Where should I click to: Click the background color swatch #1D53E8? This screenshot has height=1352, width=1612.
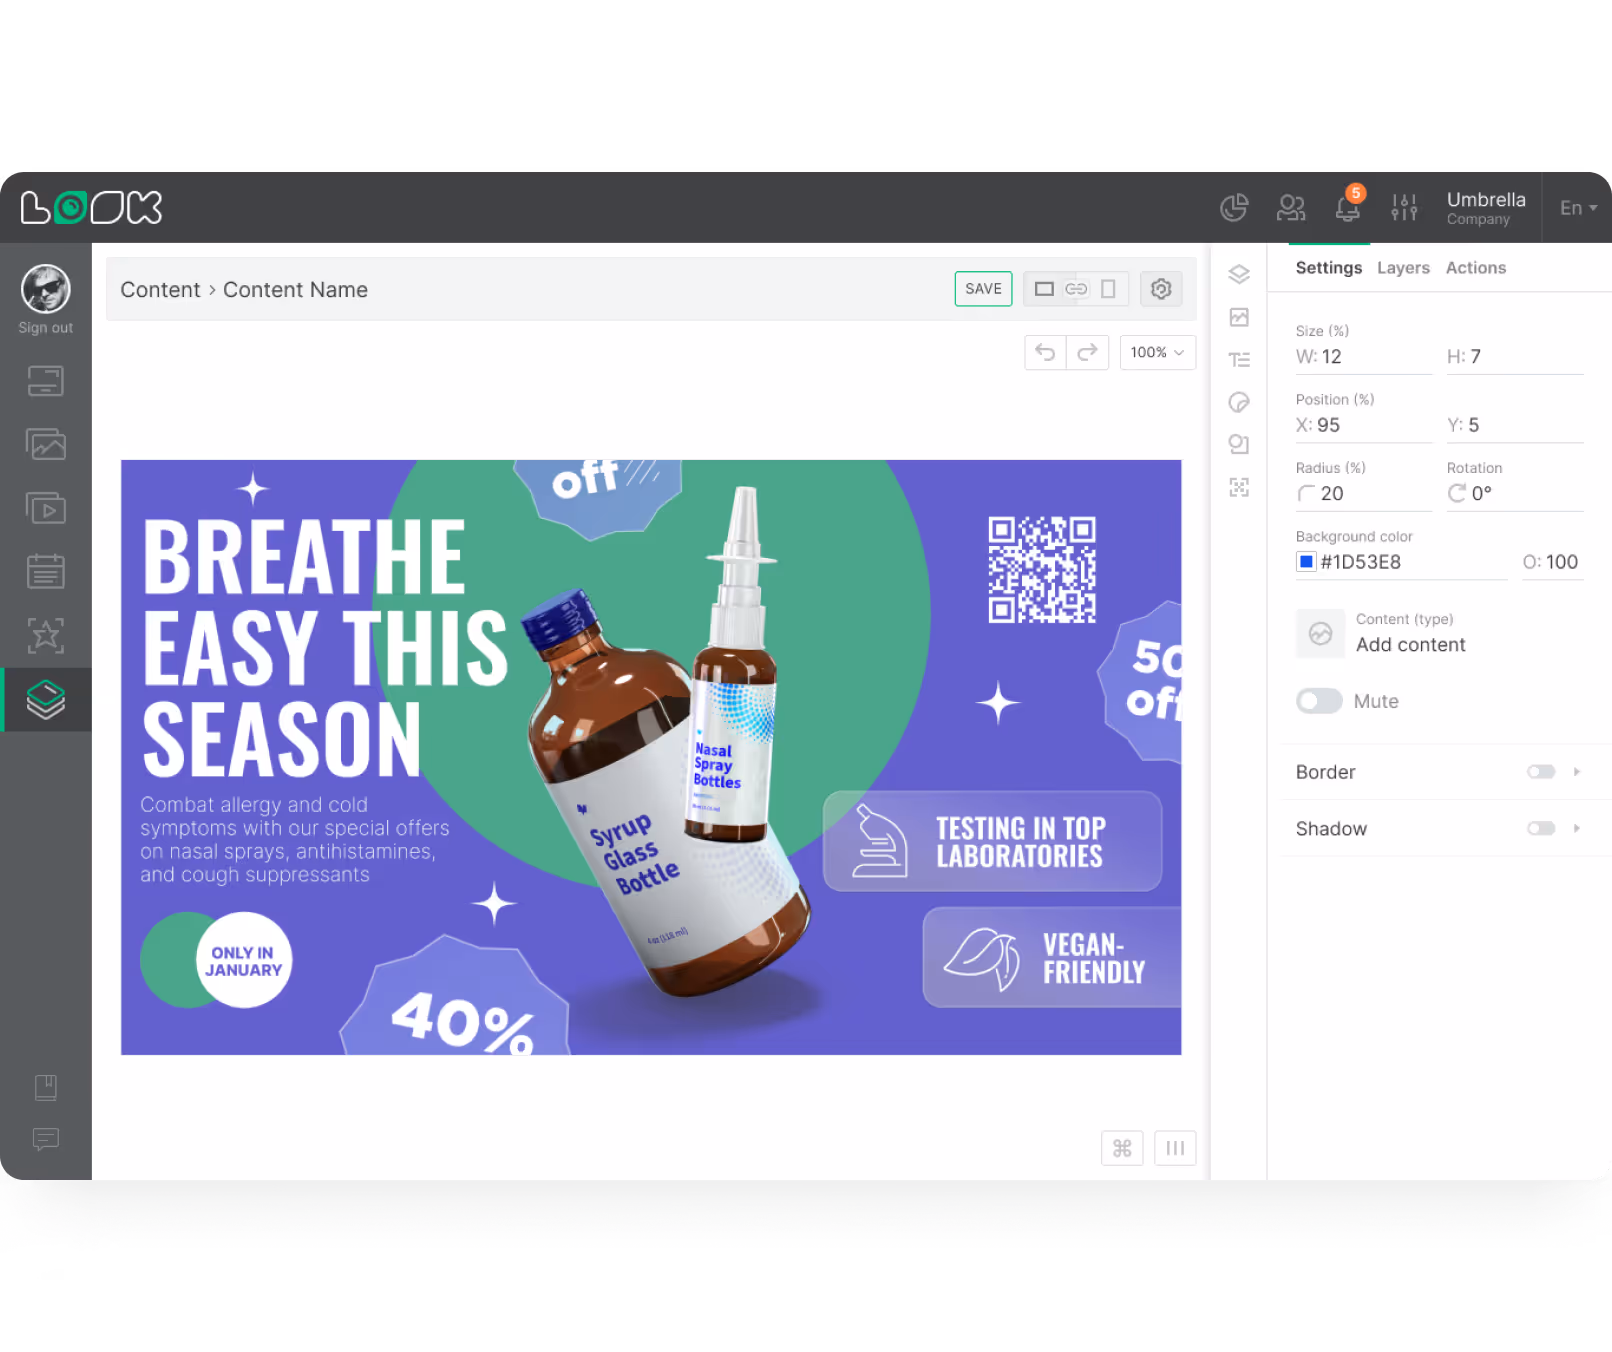(1306, 562)
